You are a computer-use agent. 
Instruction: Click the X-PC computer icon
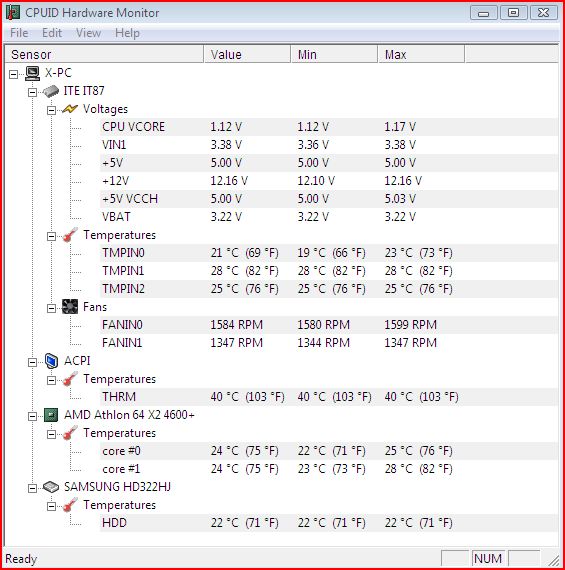click(33, 73)
